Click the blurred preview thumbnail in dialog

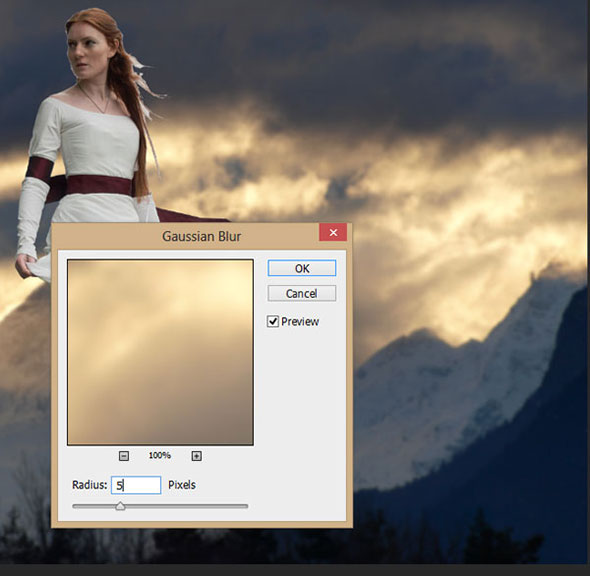[160, 352]
